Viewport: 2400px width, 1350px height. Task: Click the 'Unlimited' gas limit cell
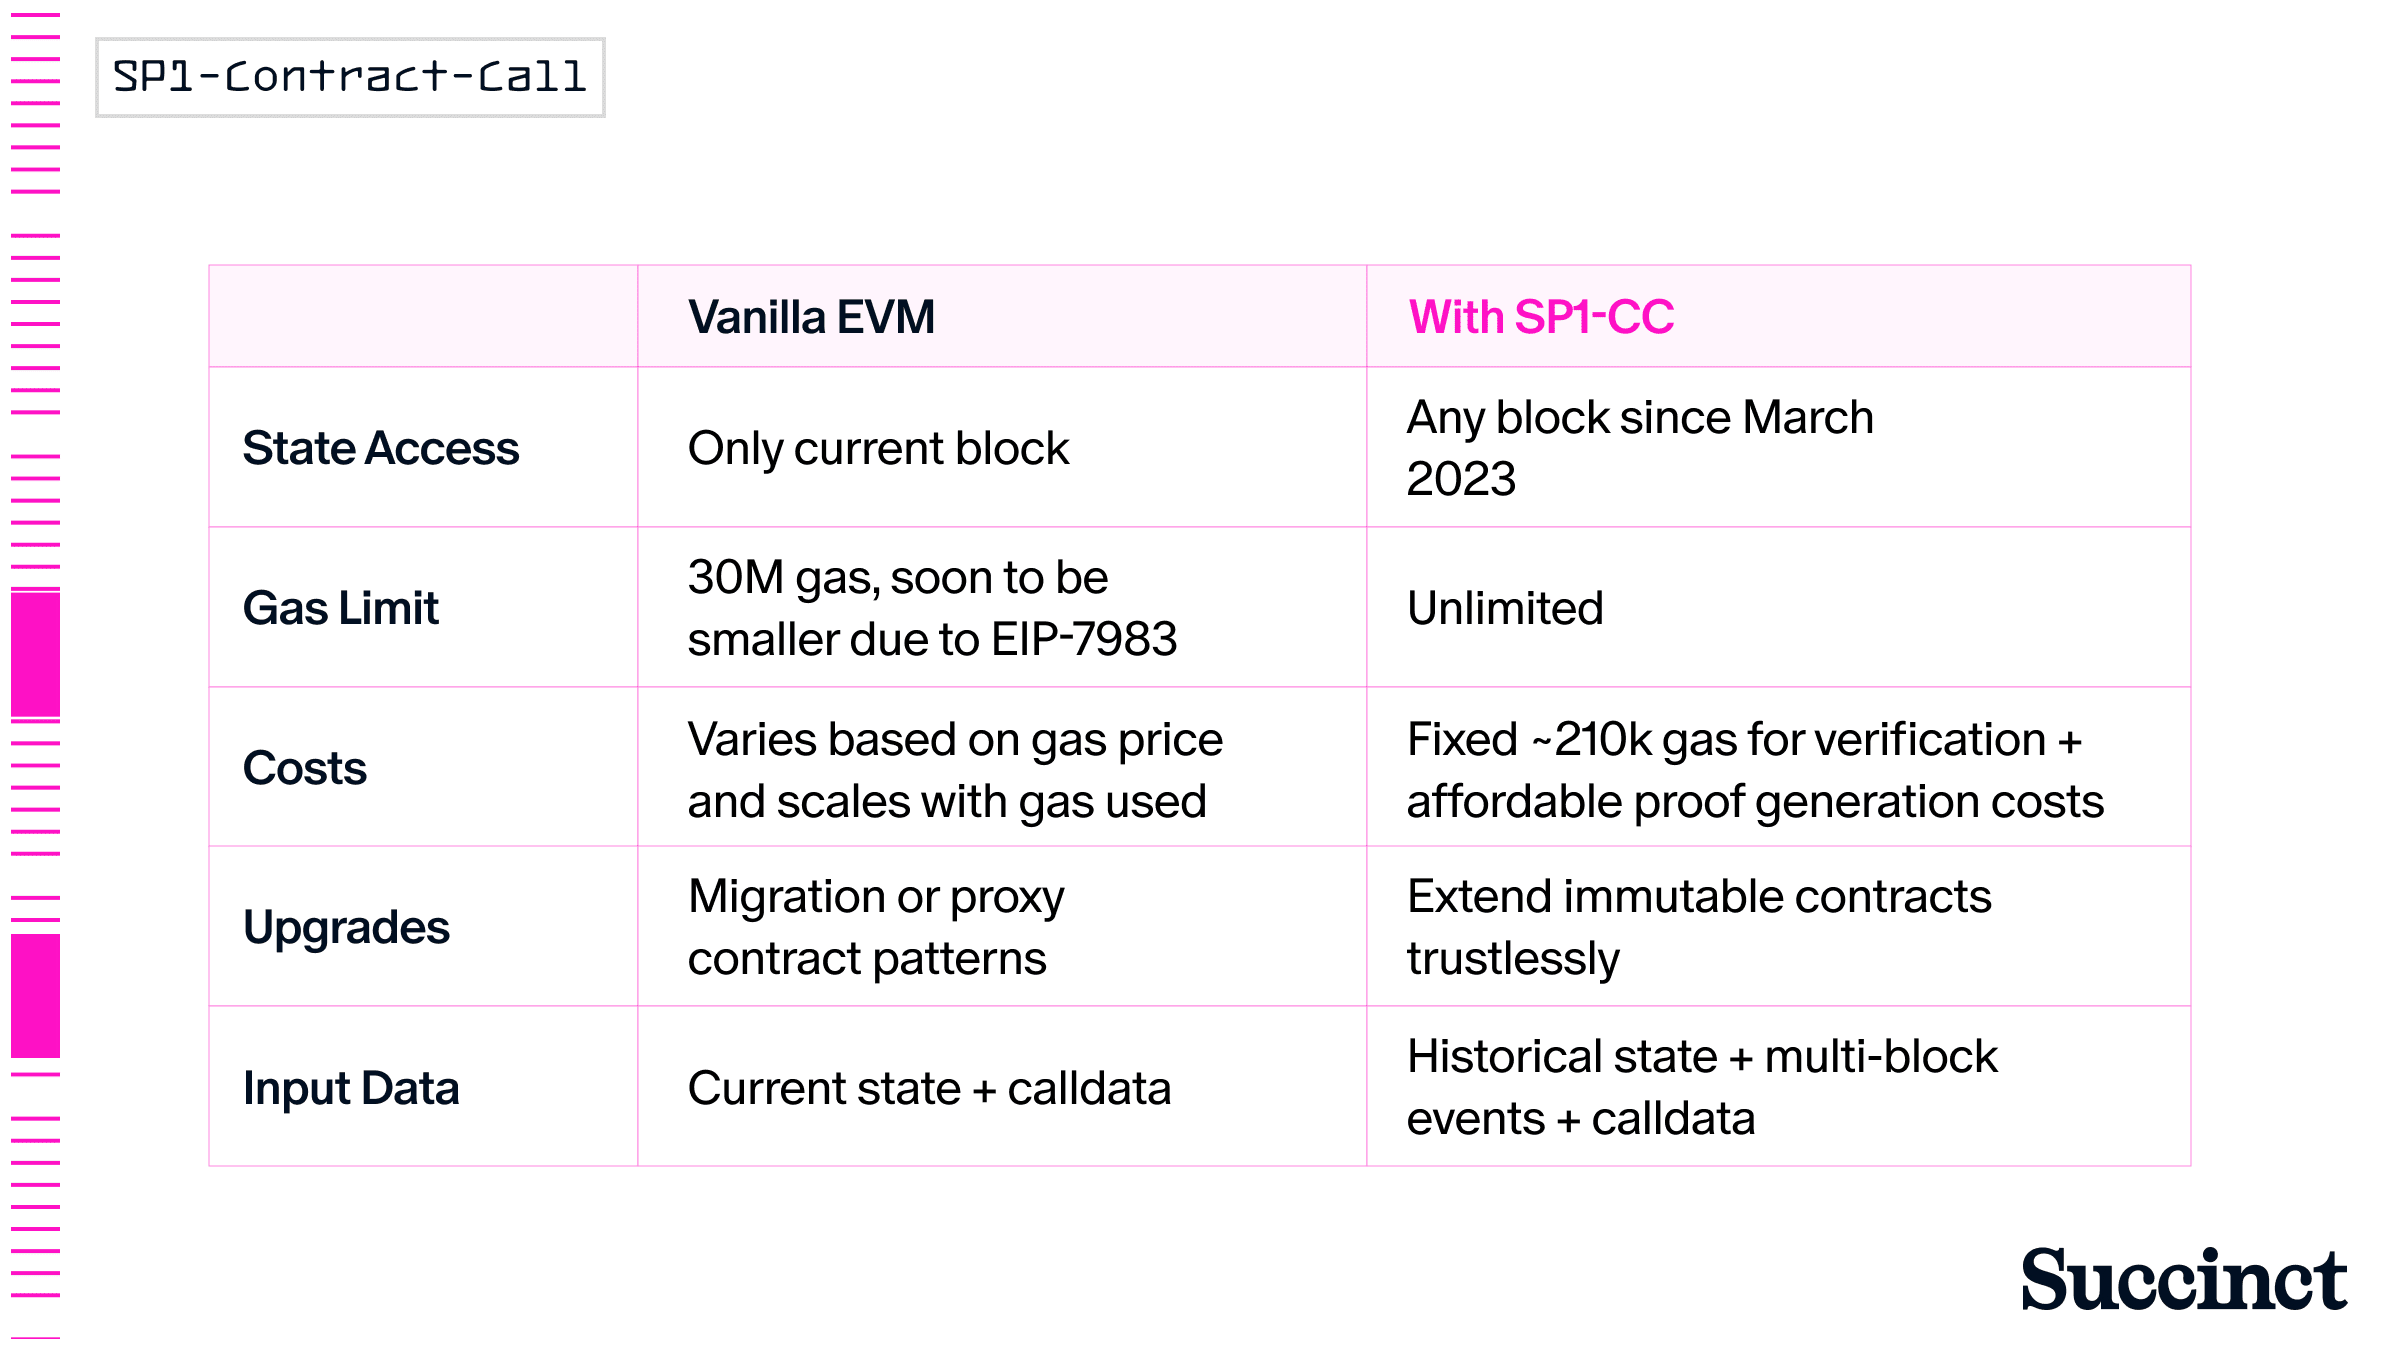(1505, 608)
